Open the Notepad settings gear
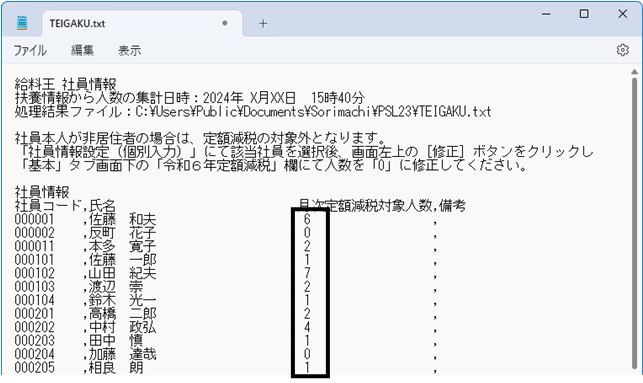This screenshot has width=643, height=383. (622, 50)
